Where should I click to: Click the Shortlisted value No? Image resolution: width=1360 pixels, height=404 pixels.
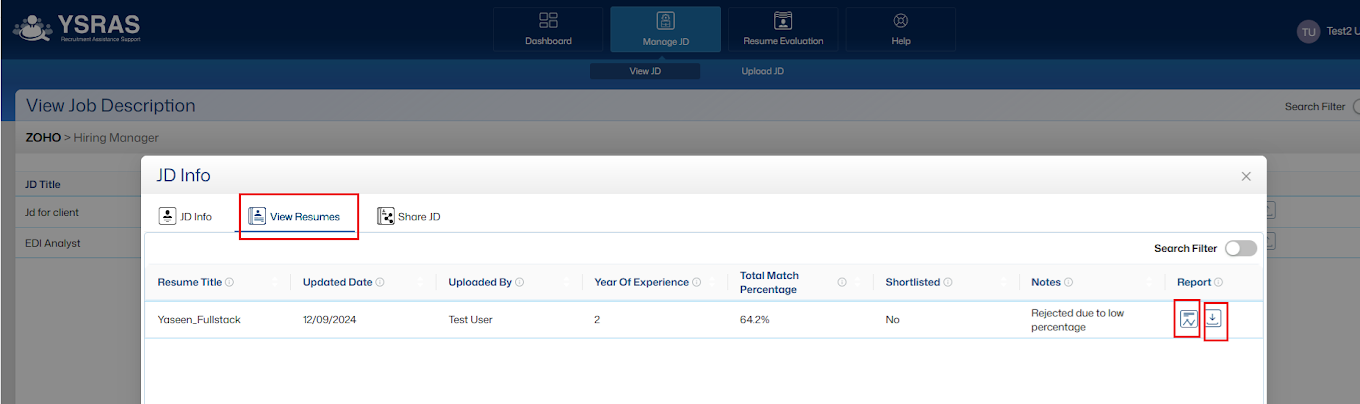892,320
